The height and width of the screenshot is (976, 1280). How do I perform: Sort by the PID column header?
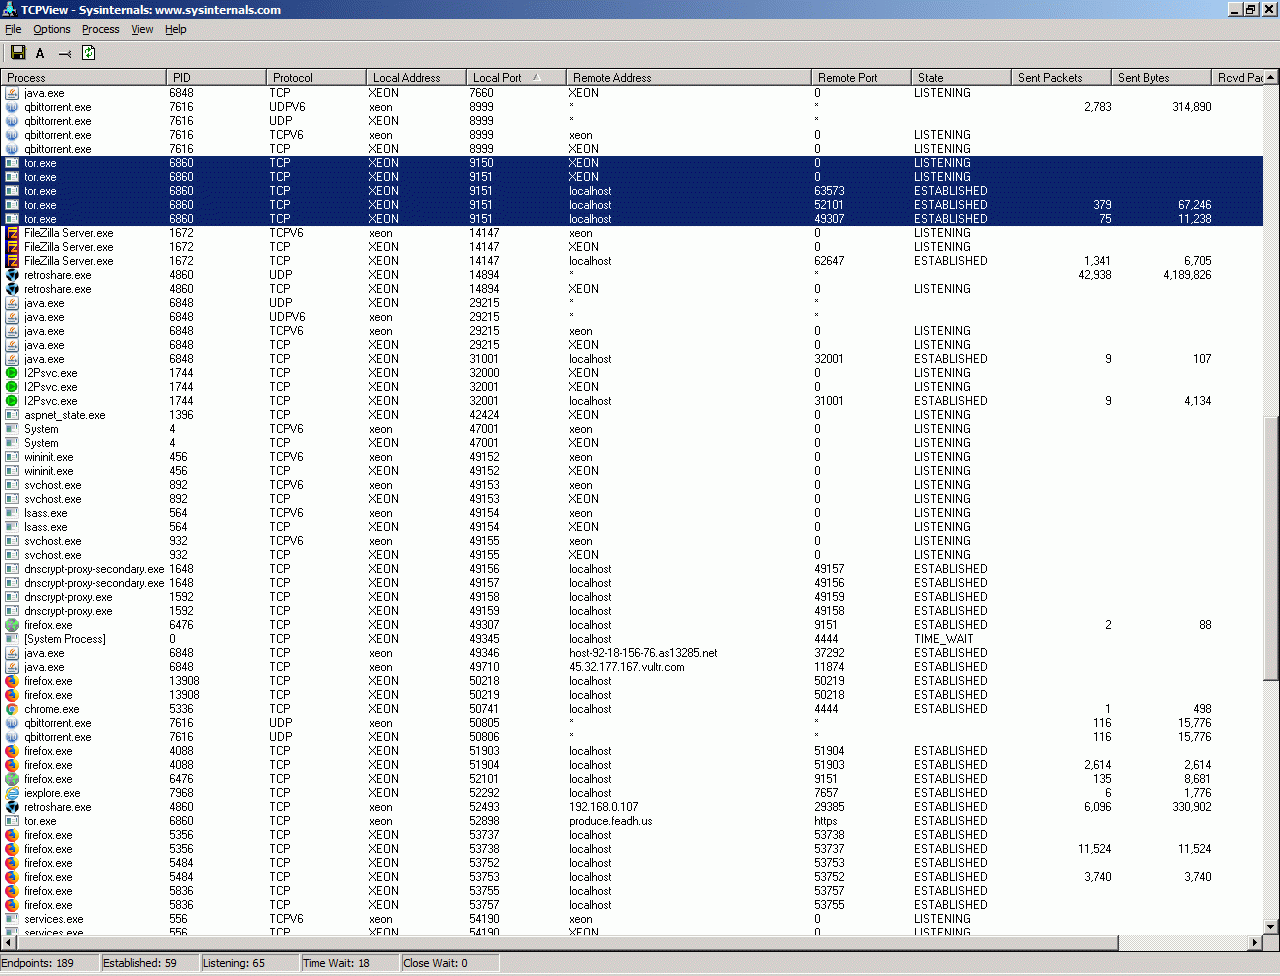click(x=216, y=77)
